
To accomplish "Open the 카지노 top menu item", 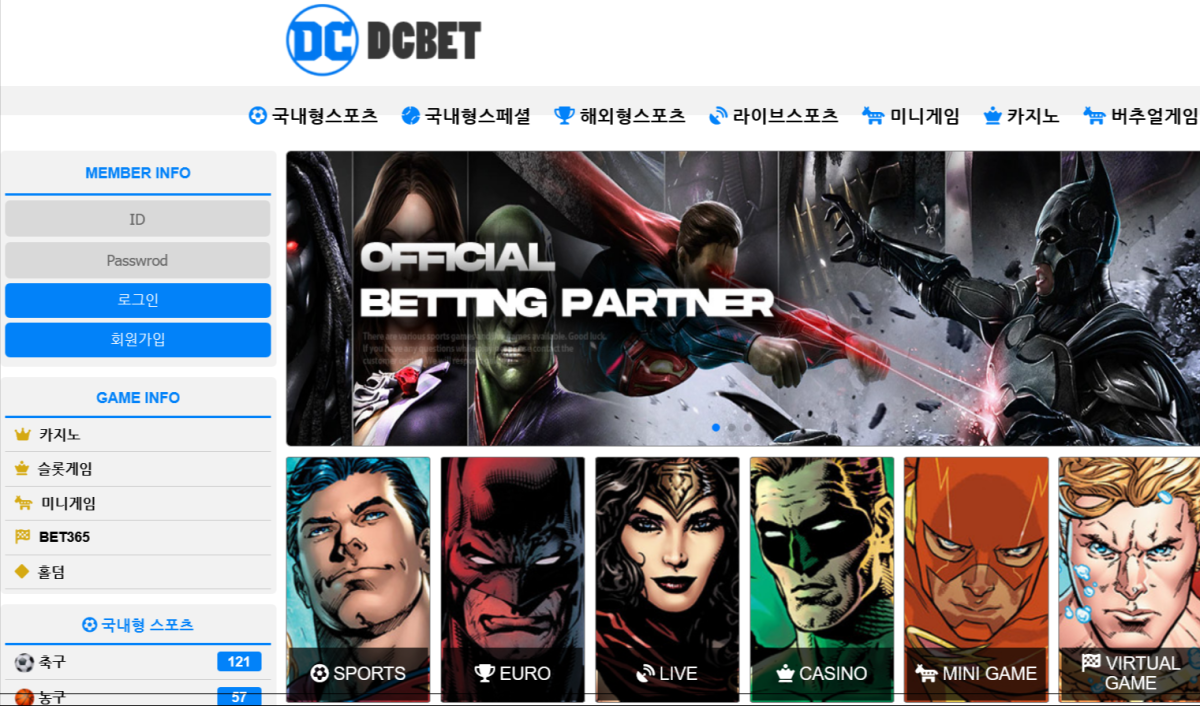I will [x=1020, y=116].
